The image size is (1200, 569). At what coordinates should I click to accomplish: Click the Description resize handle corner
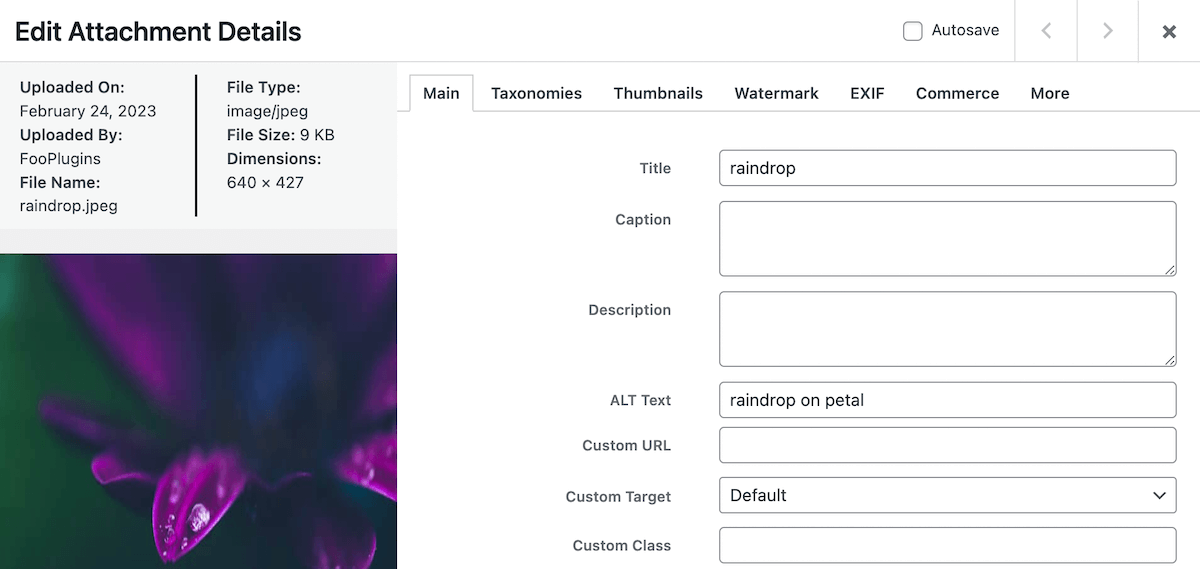click(x=1169, y=360)
